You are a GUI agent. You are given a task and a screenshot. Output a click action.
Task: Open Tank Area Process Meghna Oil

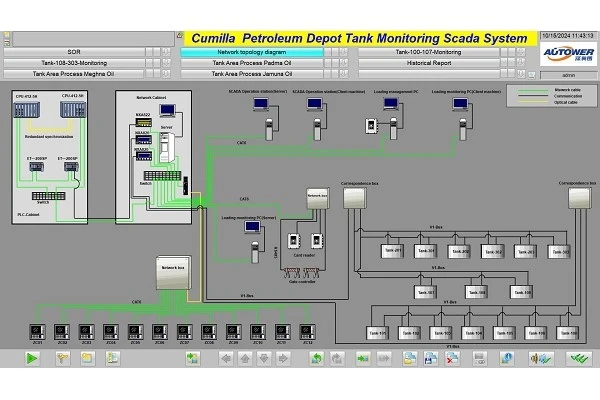click(x=73, y=74)
